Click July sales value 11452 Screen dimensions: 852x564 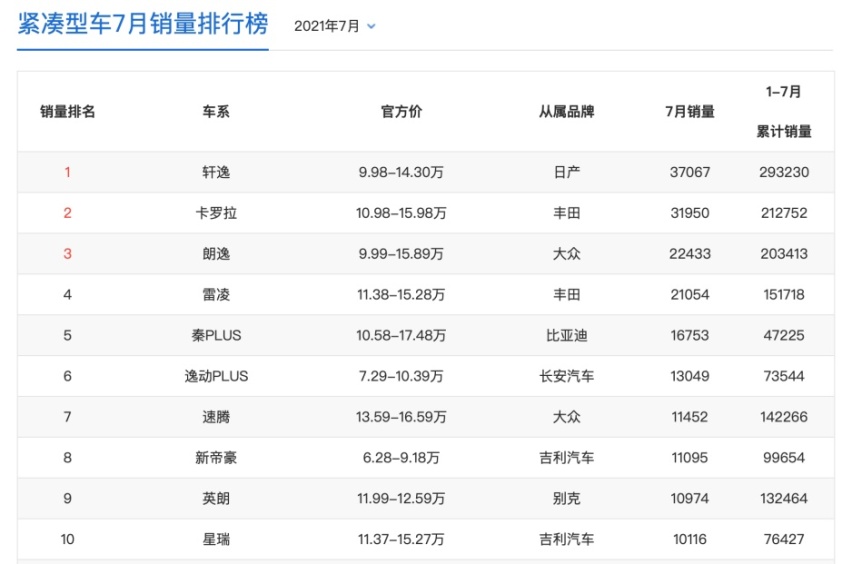click(690, 417)
